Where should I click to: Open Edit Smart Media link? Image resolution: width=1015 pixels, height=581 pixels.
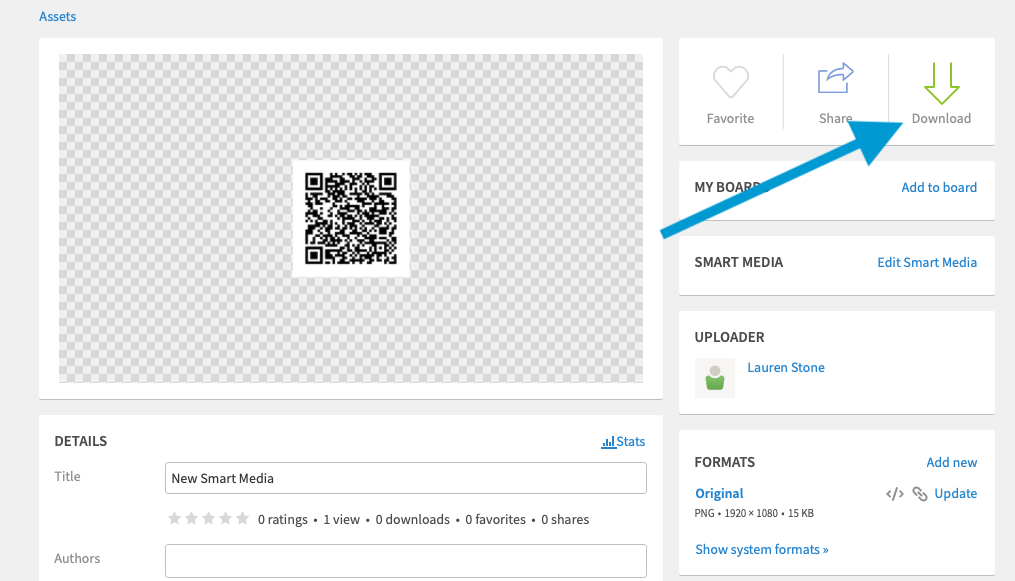click(x=927, y=263)
